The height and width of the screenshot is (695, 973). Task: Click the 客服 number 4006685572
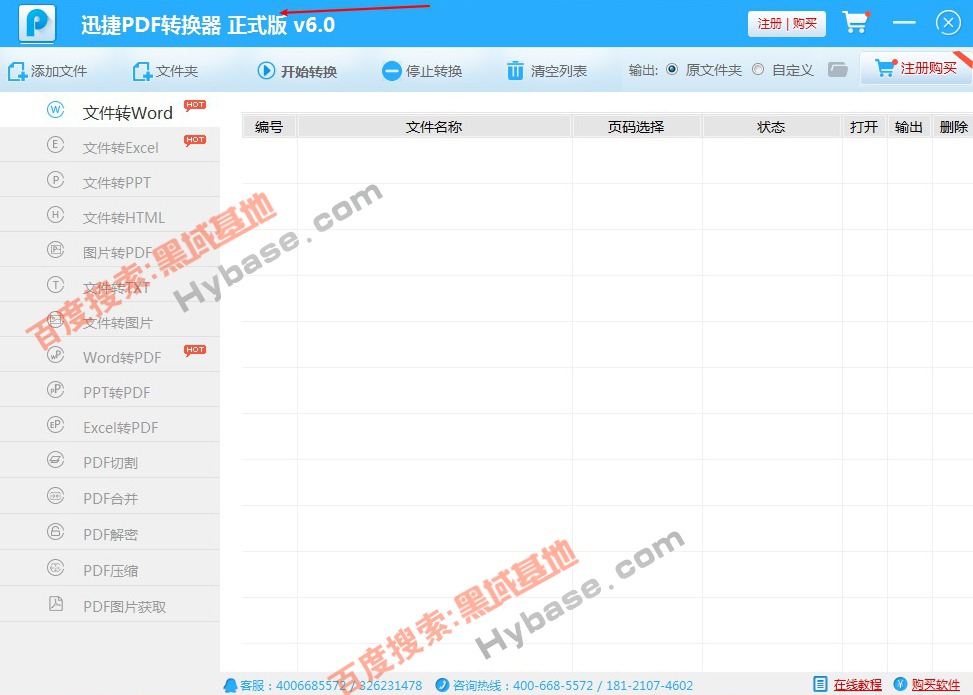point(311,685)
